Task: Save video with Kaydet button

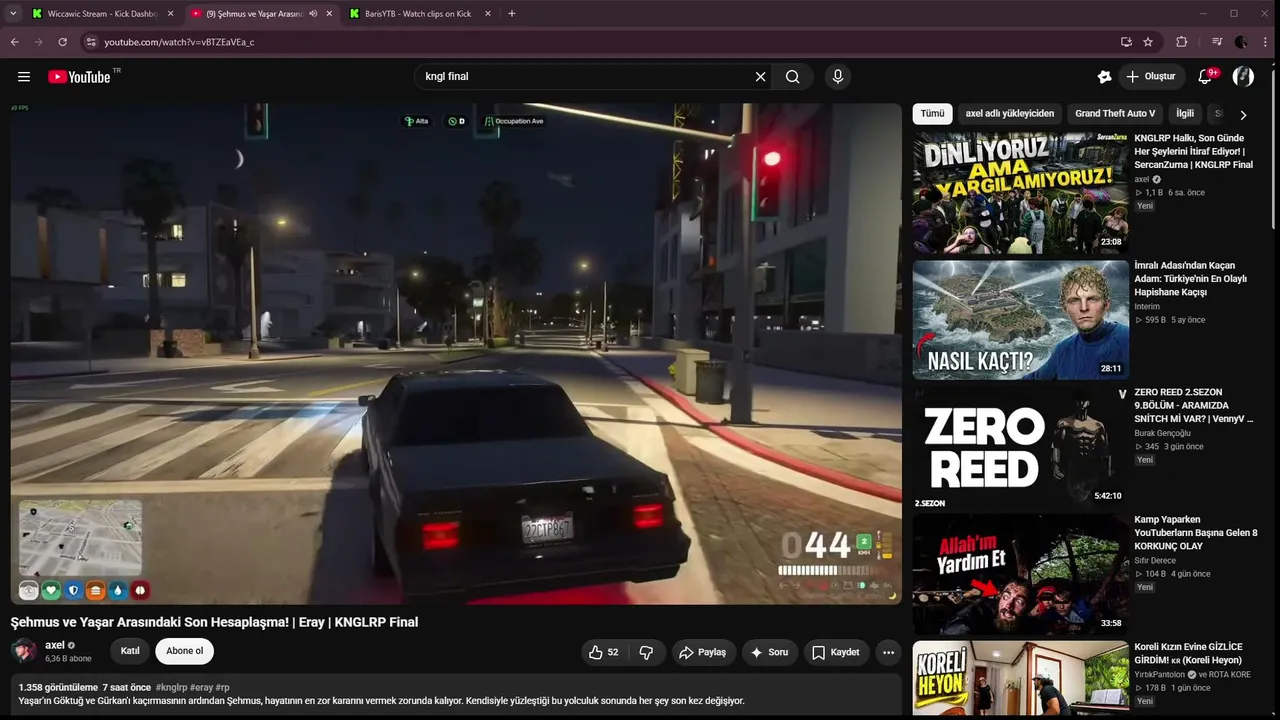Action: click(836, 652)
